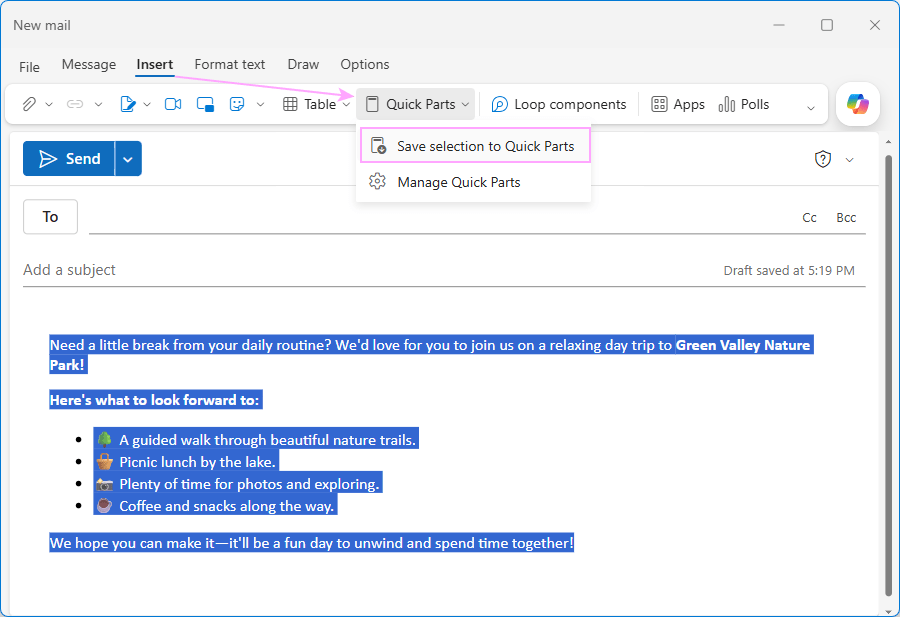Click Loop components button
Screen dimensions: 900x617
tap(558, 104)
